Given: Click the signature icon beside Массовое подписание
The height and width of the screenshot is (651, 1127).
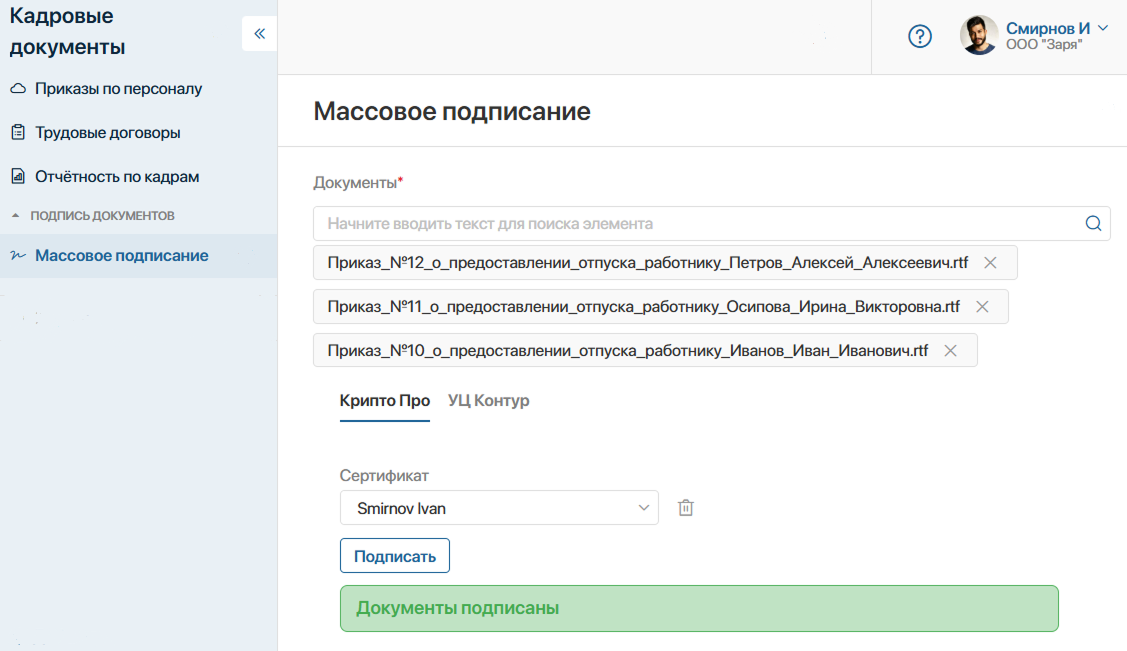Looking at the screenshot, I should click(x=18, y=256).
